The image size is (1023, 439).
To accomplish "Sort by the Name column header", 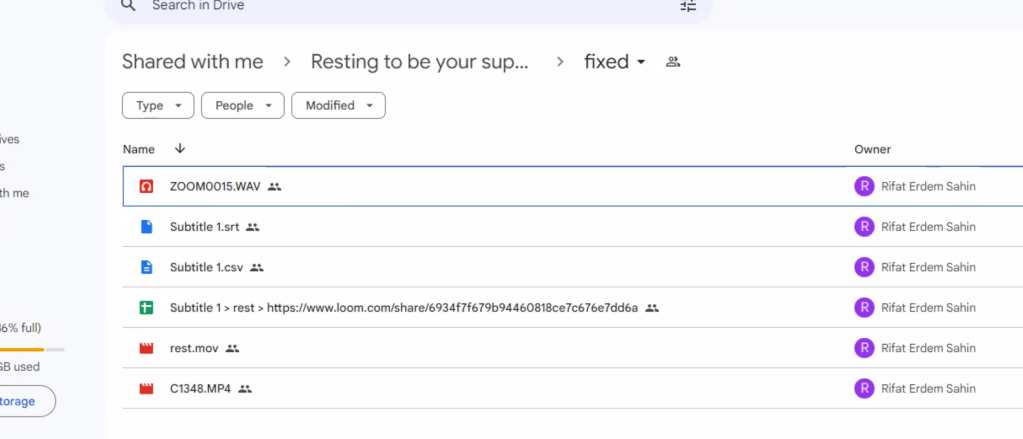I will pyautogui.click(x=138, y=149).
